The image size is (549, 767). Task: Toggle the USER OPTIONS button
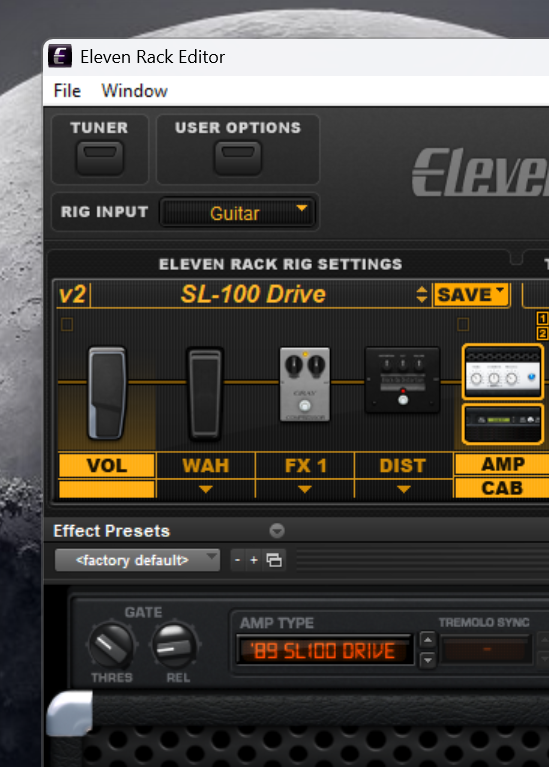[x=238, y=158]
